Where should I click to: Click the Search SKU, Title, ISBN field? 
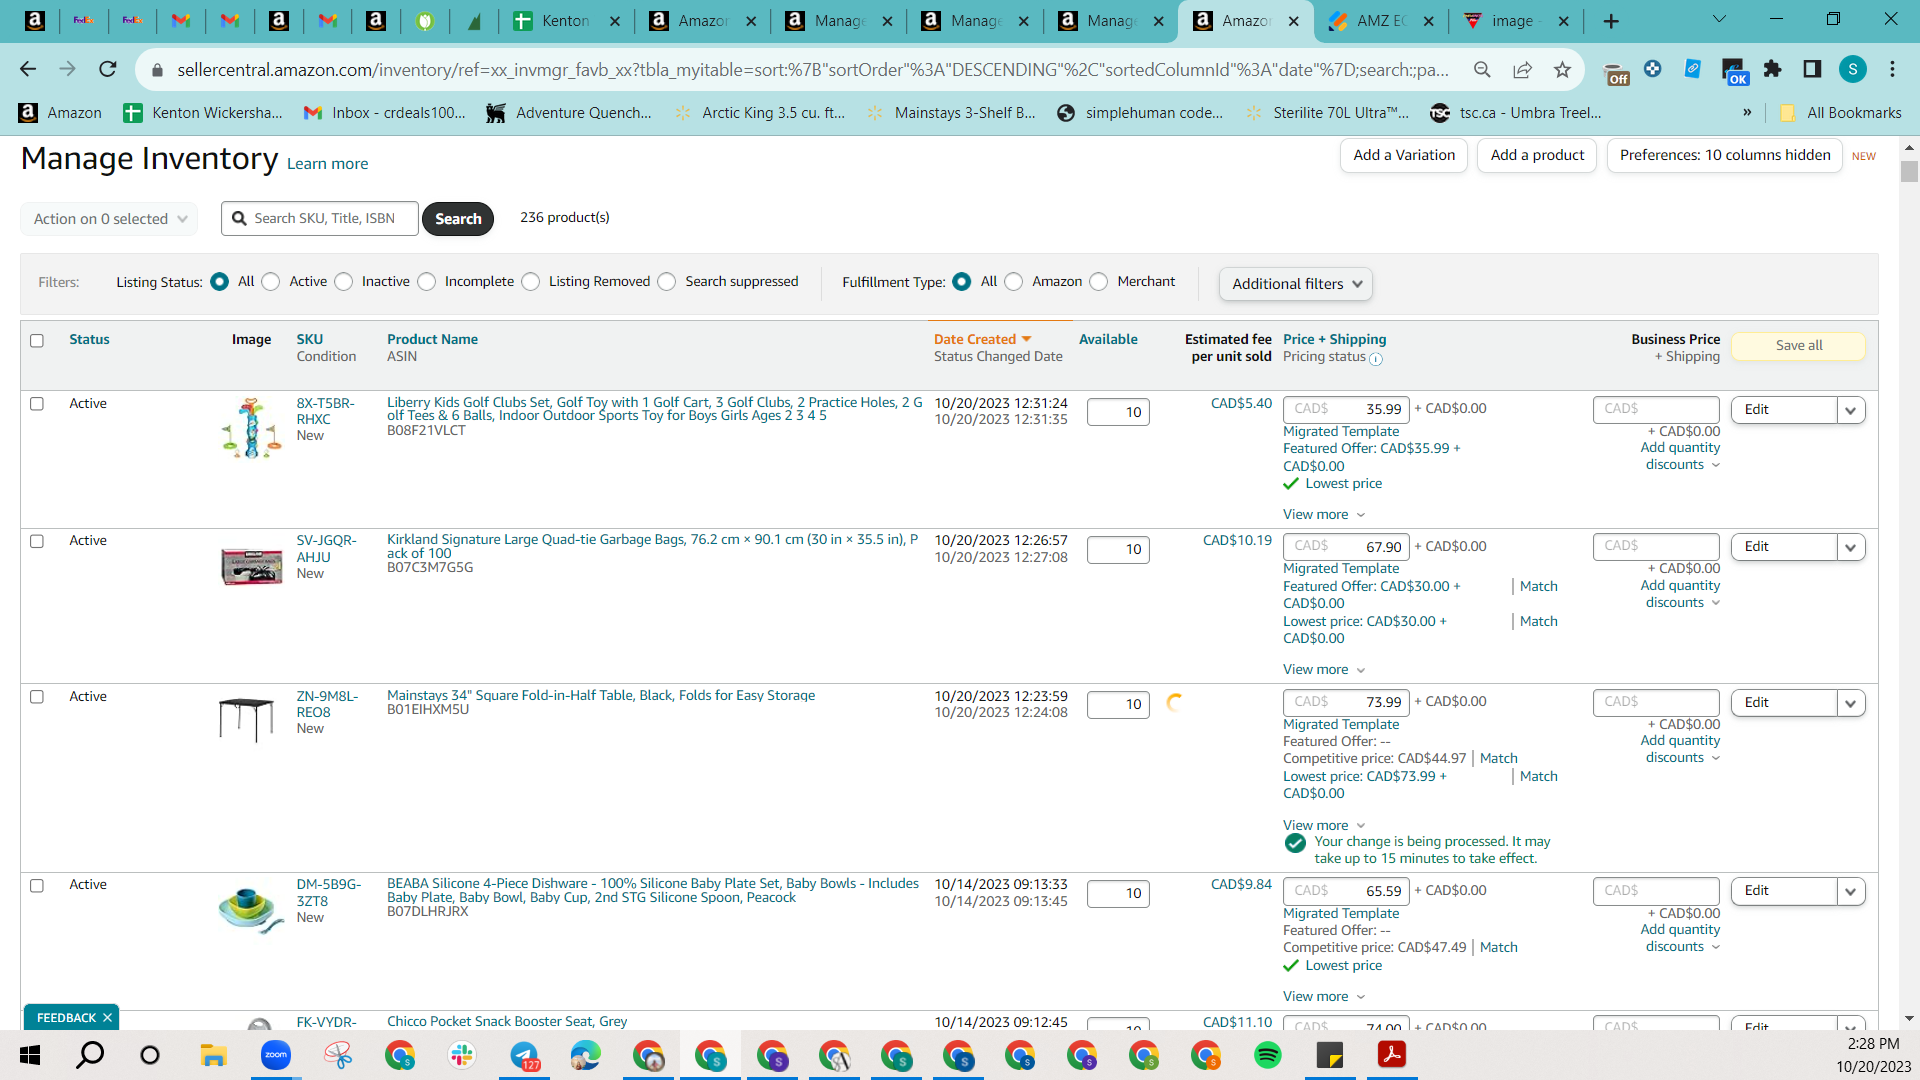pos(320,218)
